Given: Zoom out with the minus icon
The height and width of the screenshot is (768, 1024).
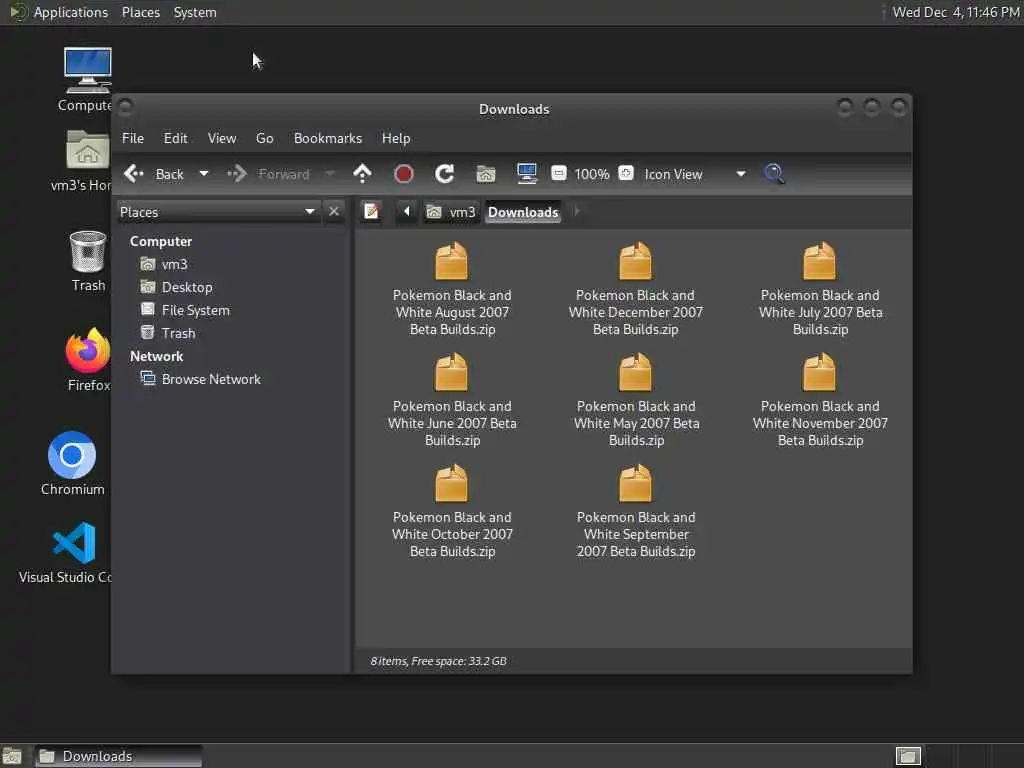Looking at the screenshot, I should (559, 173).
